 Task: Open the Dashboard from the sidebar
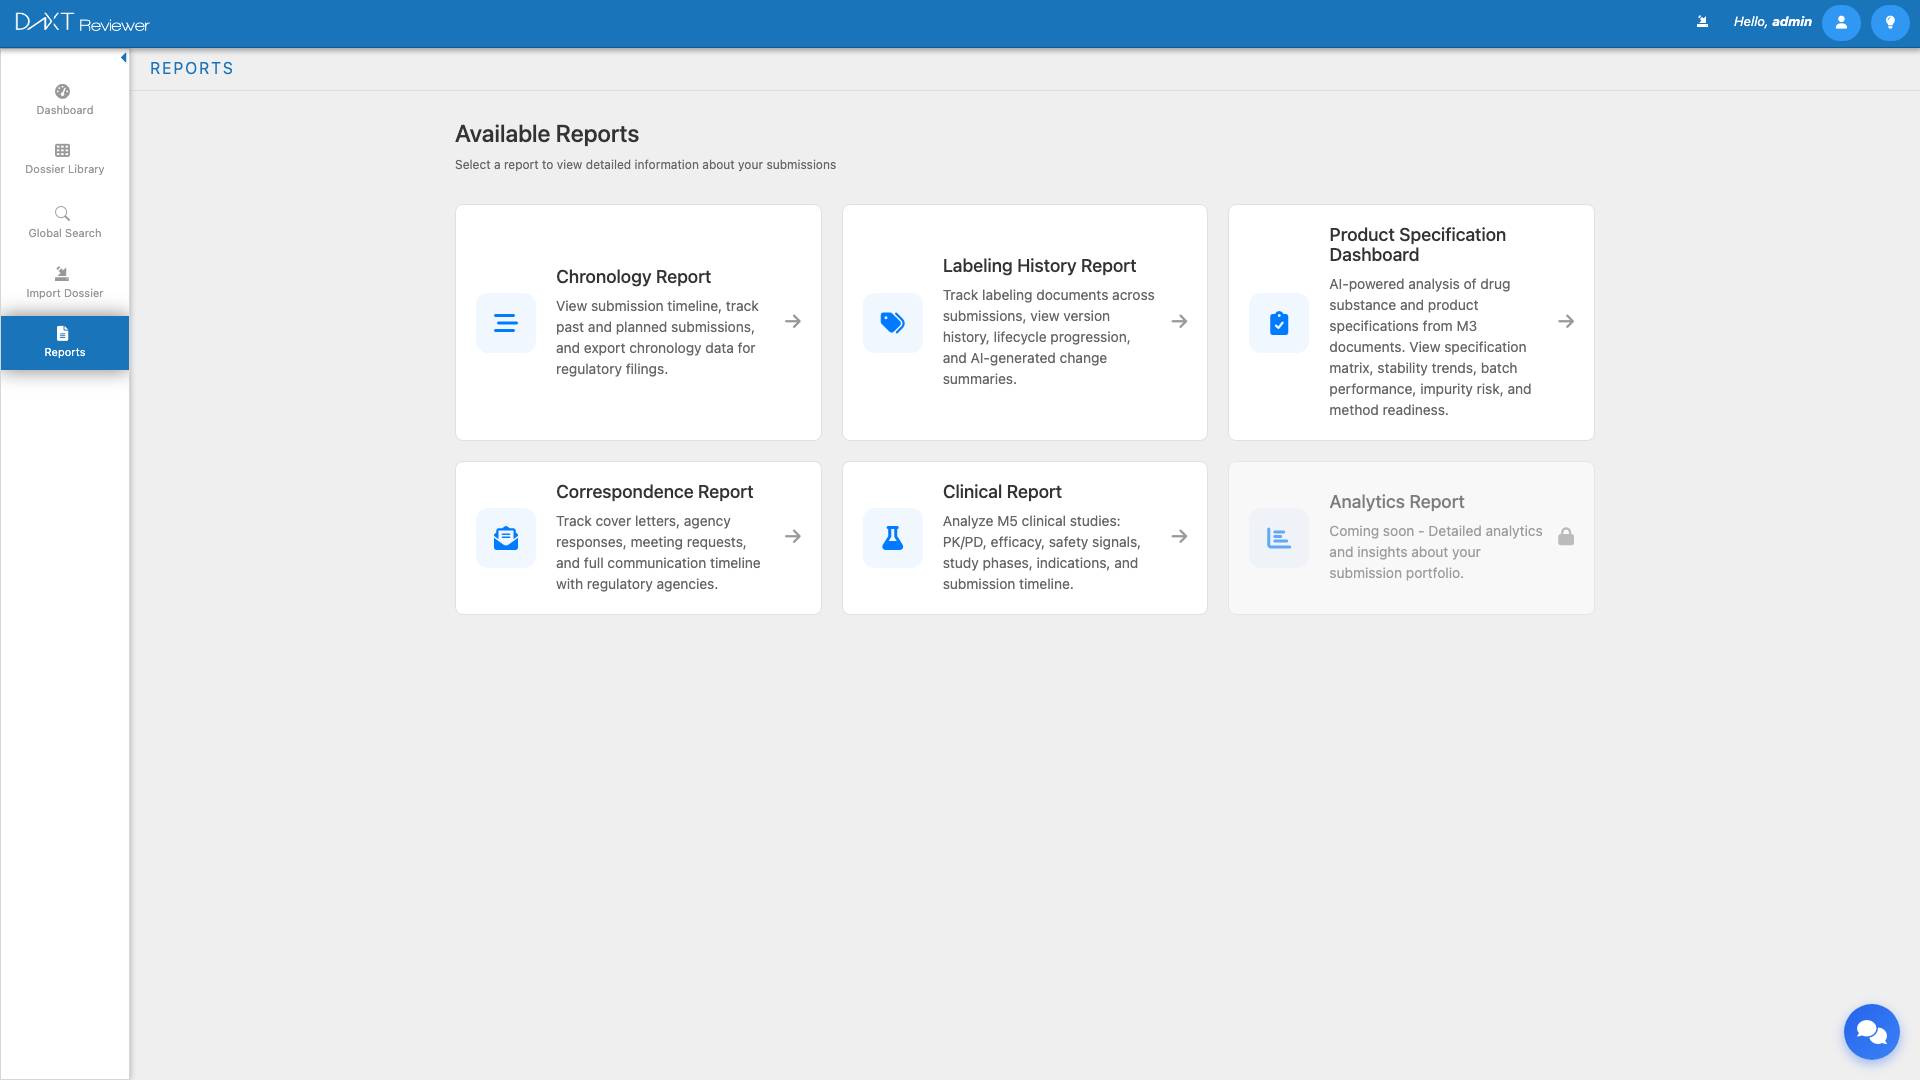click(63, 100)
